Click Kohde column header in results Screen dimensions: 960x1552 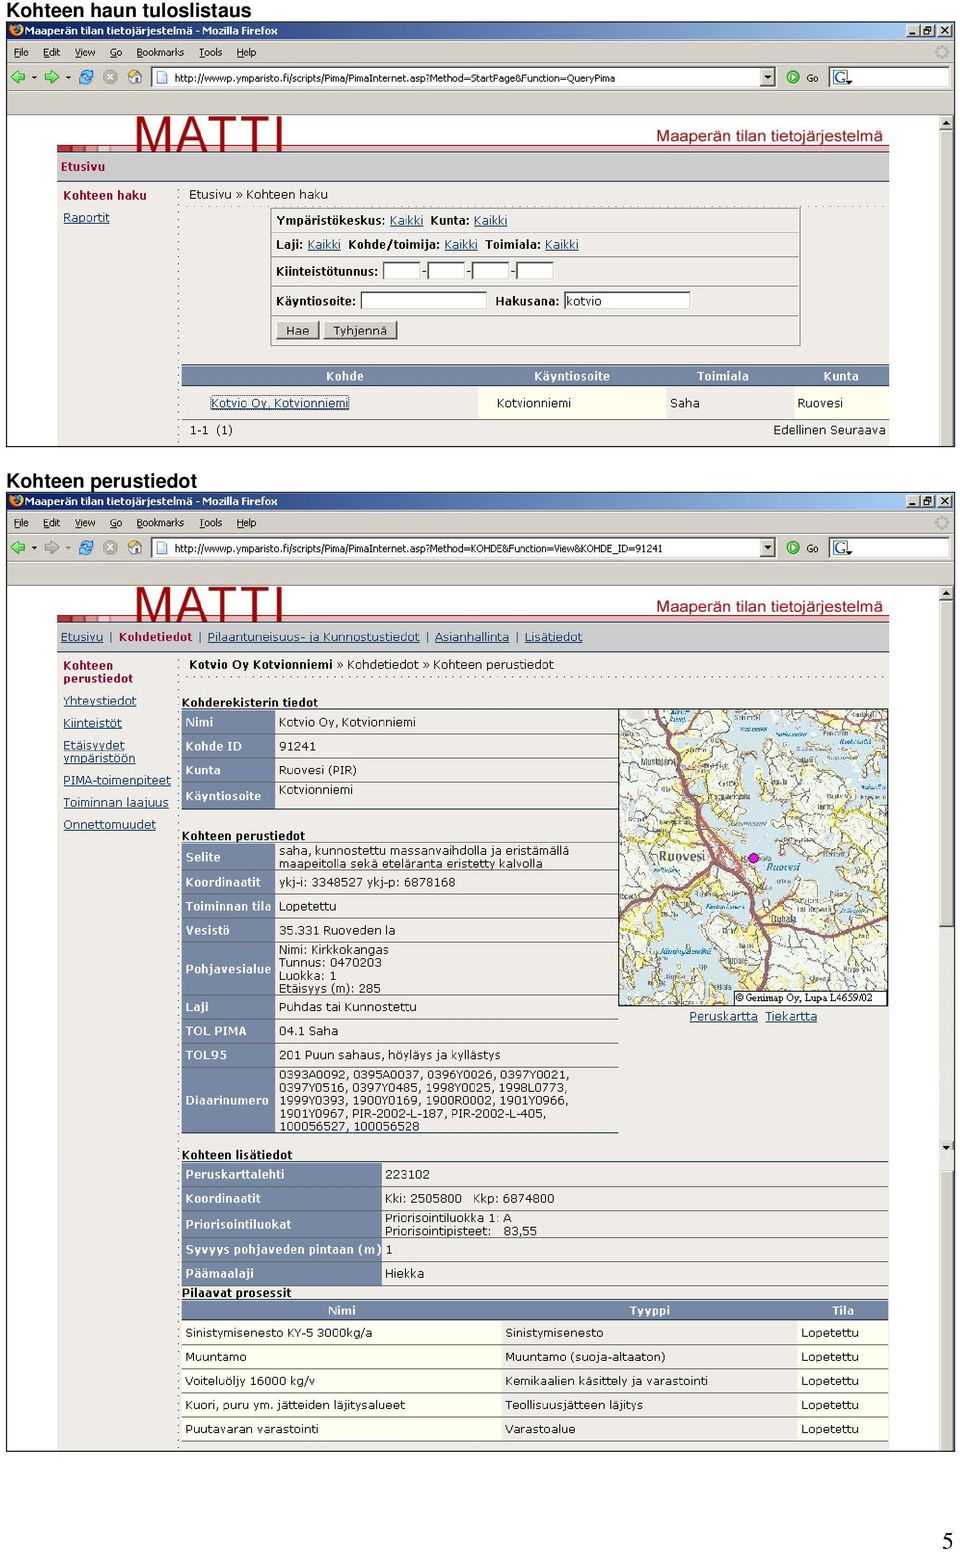pyautogui.click(x=345, y=376)
